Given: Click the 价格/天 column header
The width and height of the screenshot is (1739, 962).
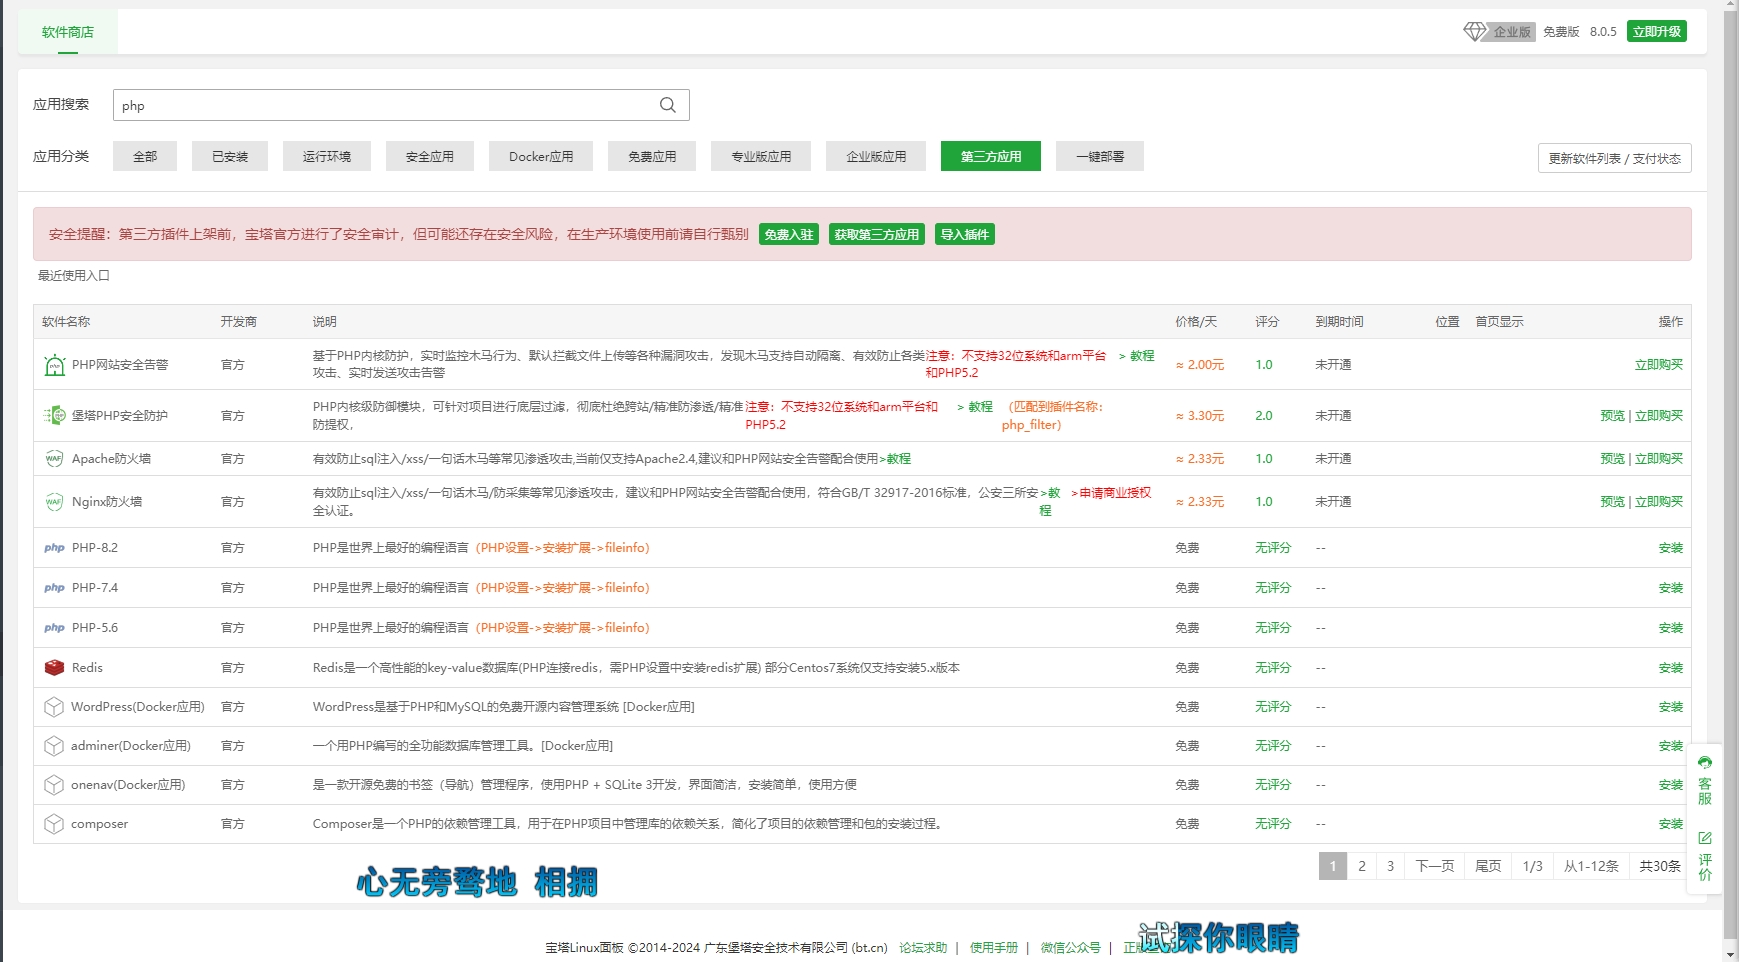Looking at the screenshot, I should 1196,322.
